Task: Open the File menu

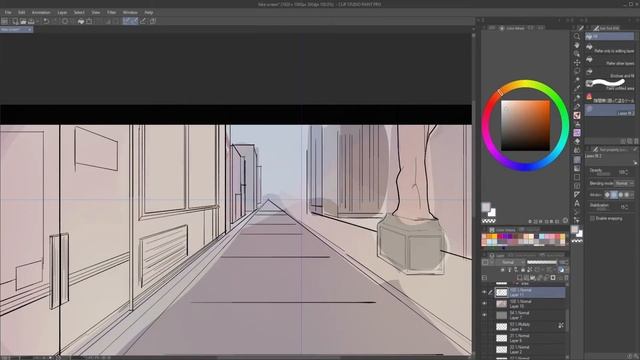Action: tap(8, 13)
